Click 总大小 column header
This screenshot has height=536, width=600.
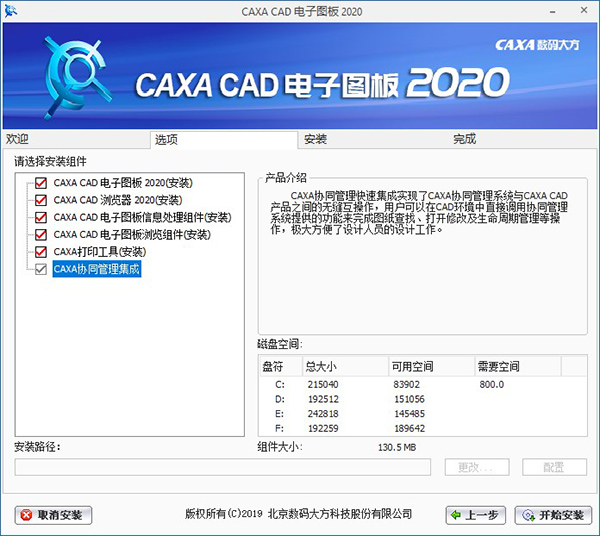coord(346,367)
